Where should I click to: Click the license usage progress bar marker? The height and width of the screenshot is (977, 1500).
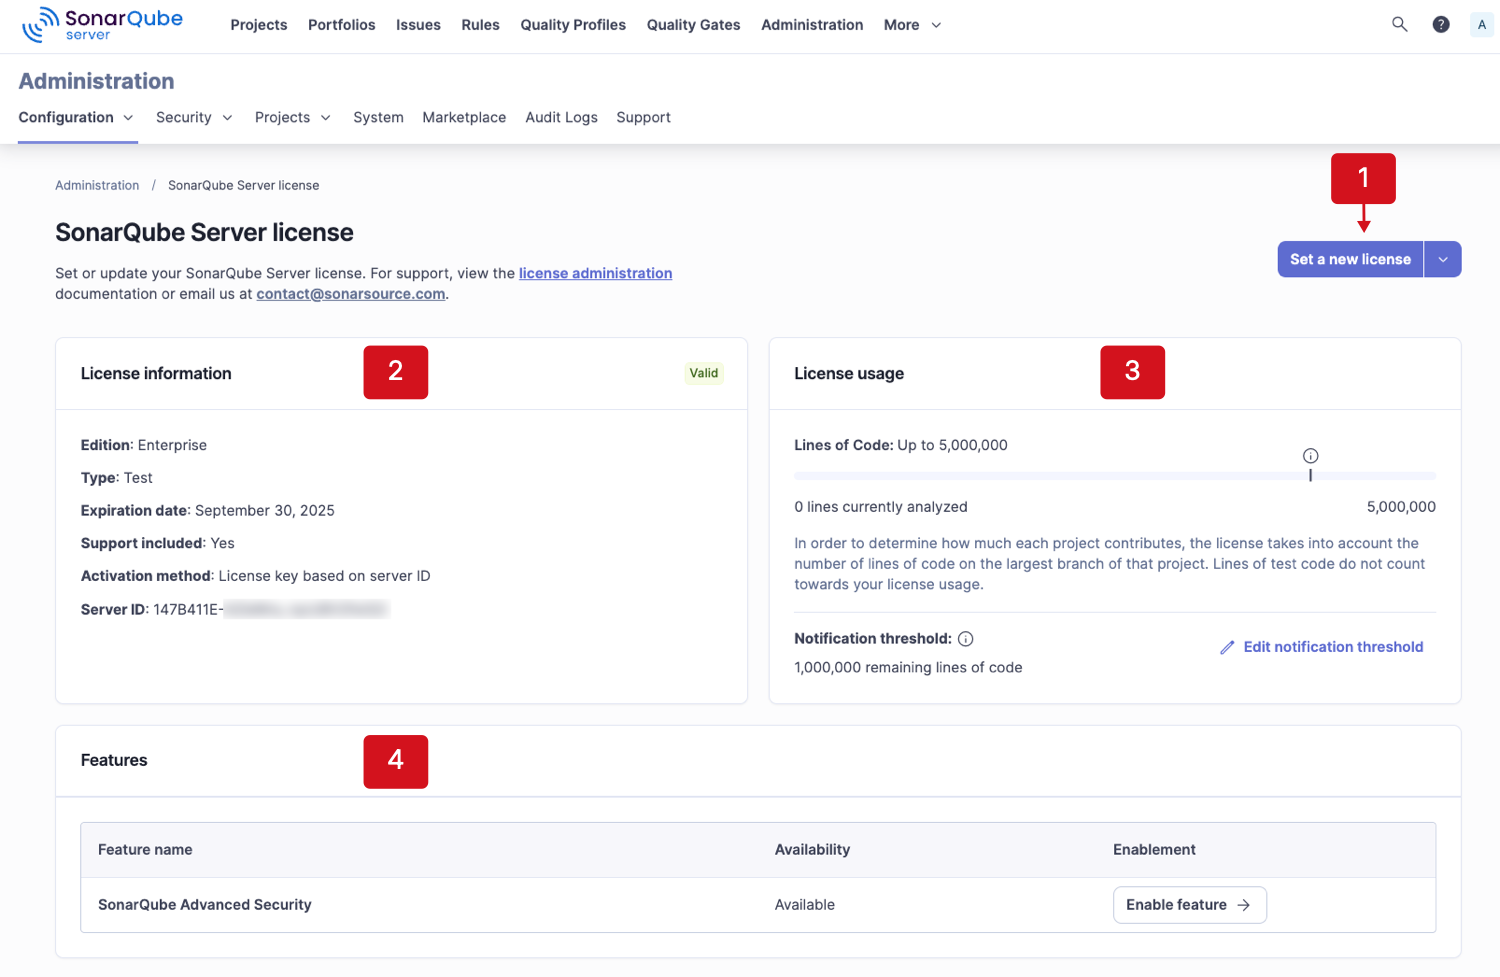pos(1310,476)
